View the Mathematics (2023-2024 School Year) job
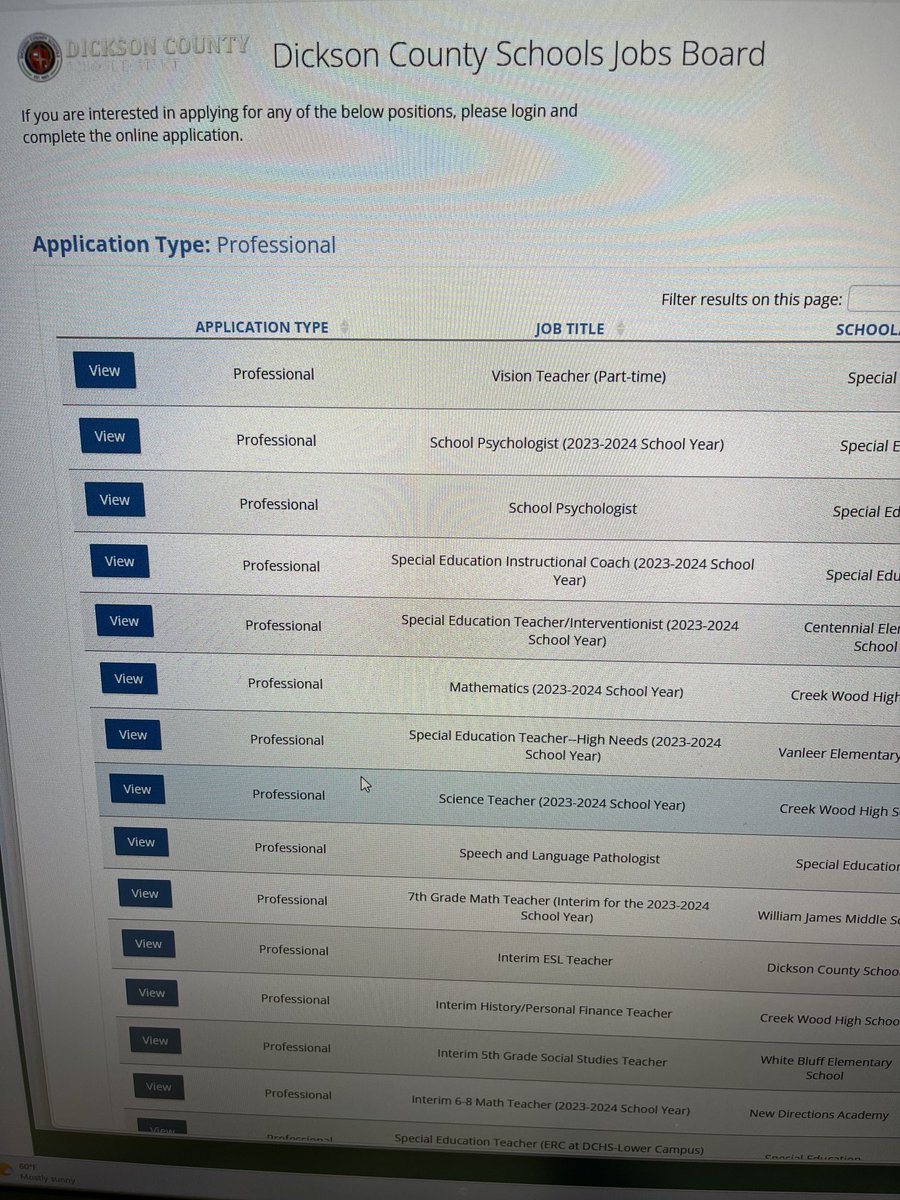 click(x=128, y=678)
